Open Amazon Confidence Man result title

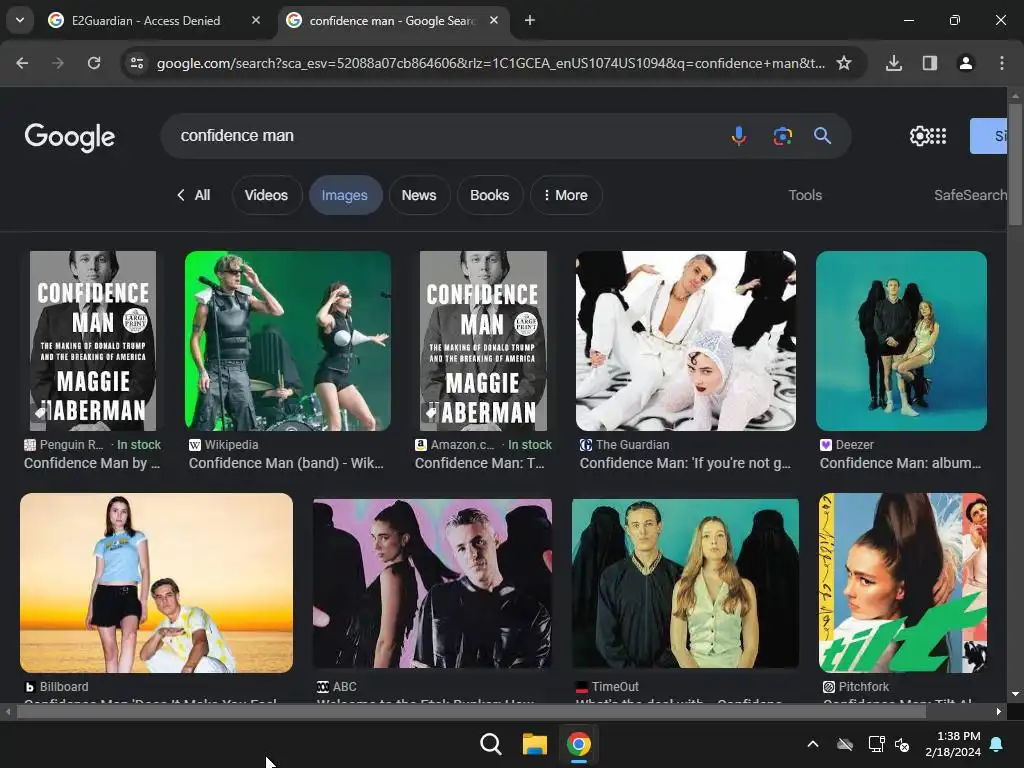(480, 463)
